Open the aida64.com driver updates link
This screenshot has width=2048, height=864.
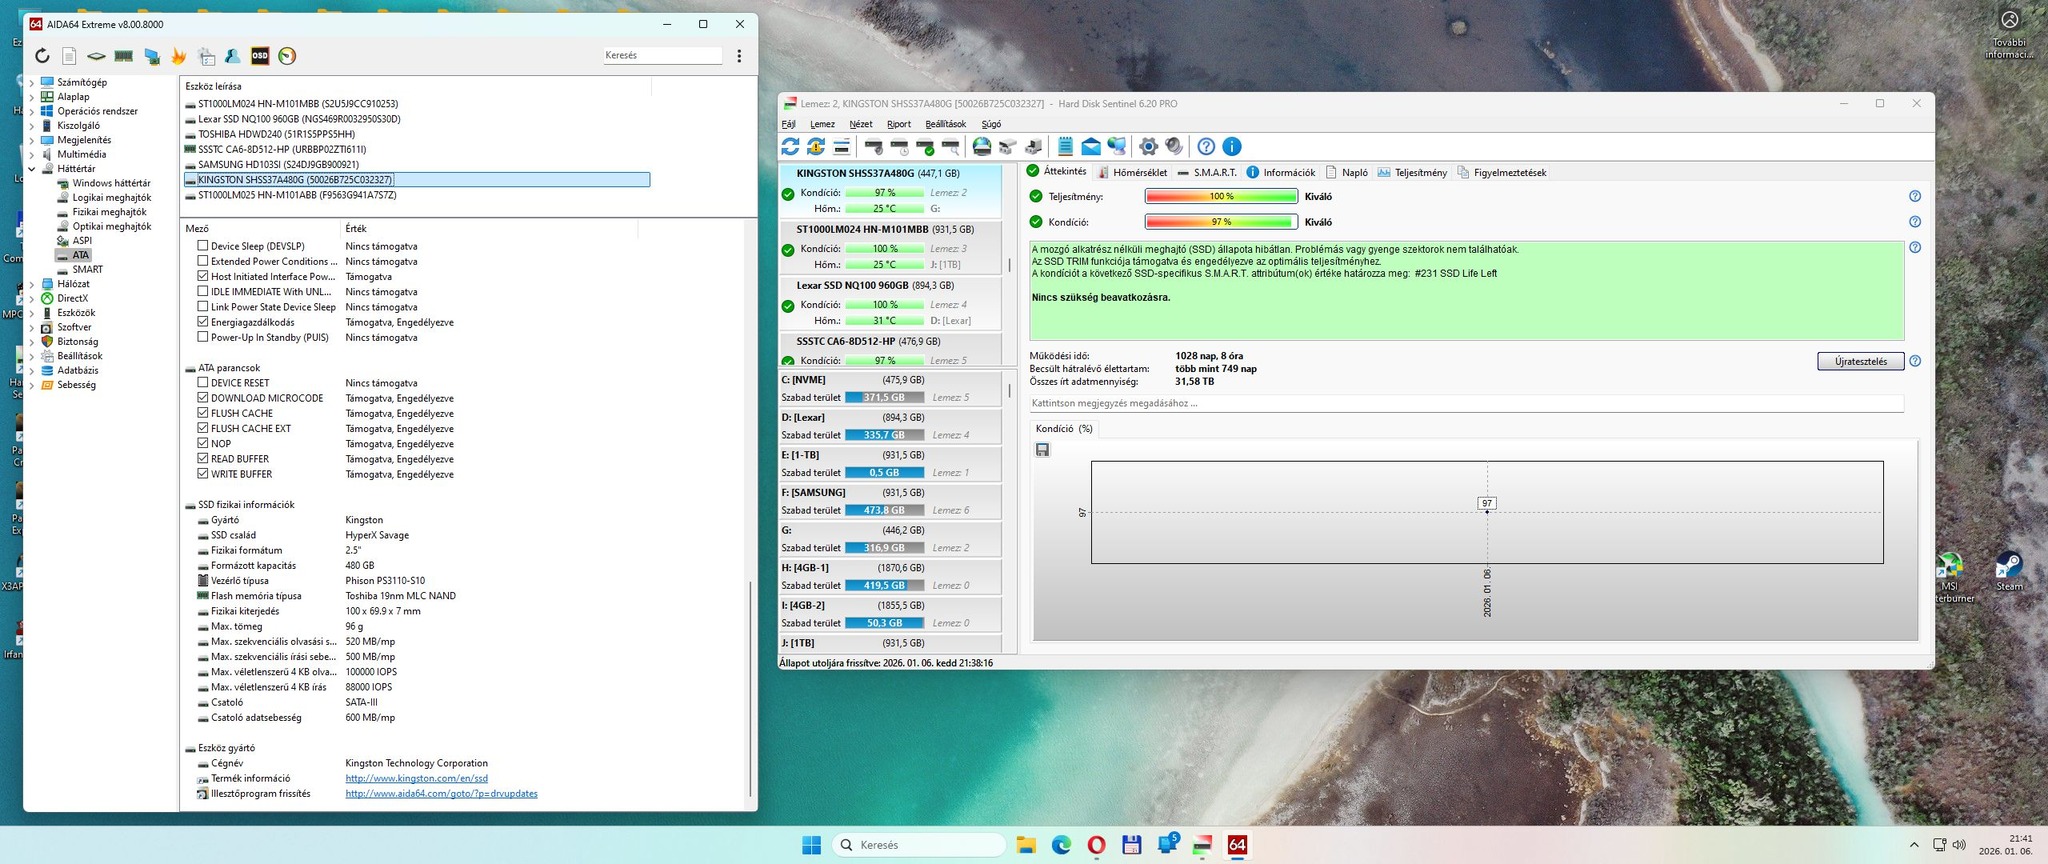pyautogui.click(x=441, y=794)
